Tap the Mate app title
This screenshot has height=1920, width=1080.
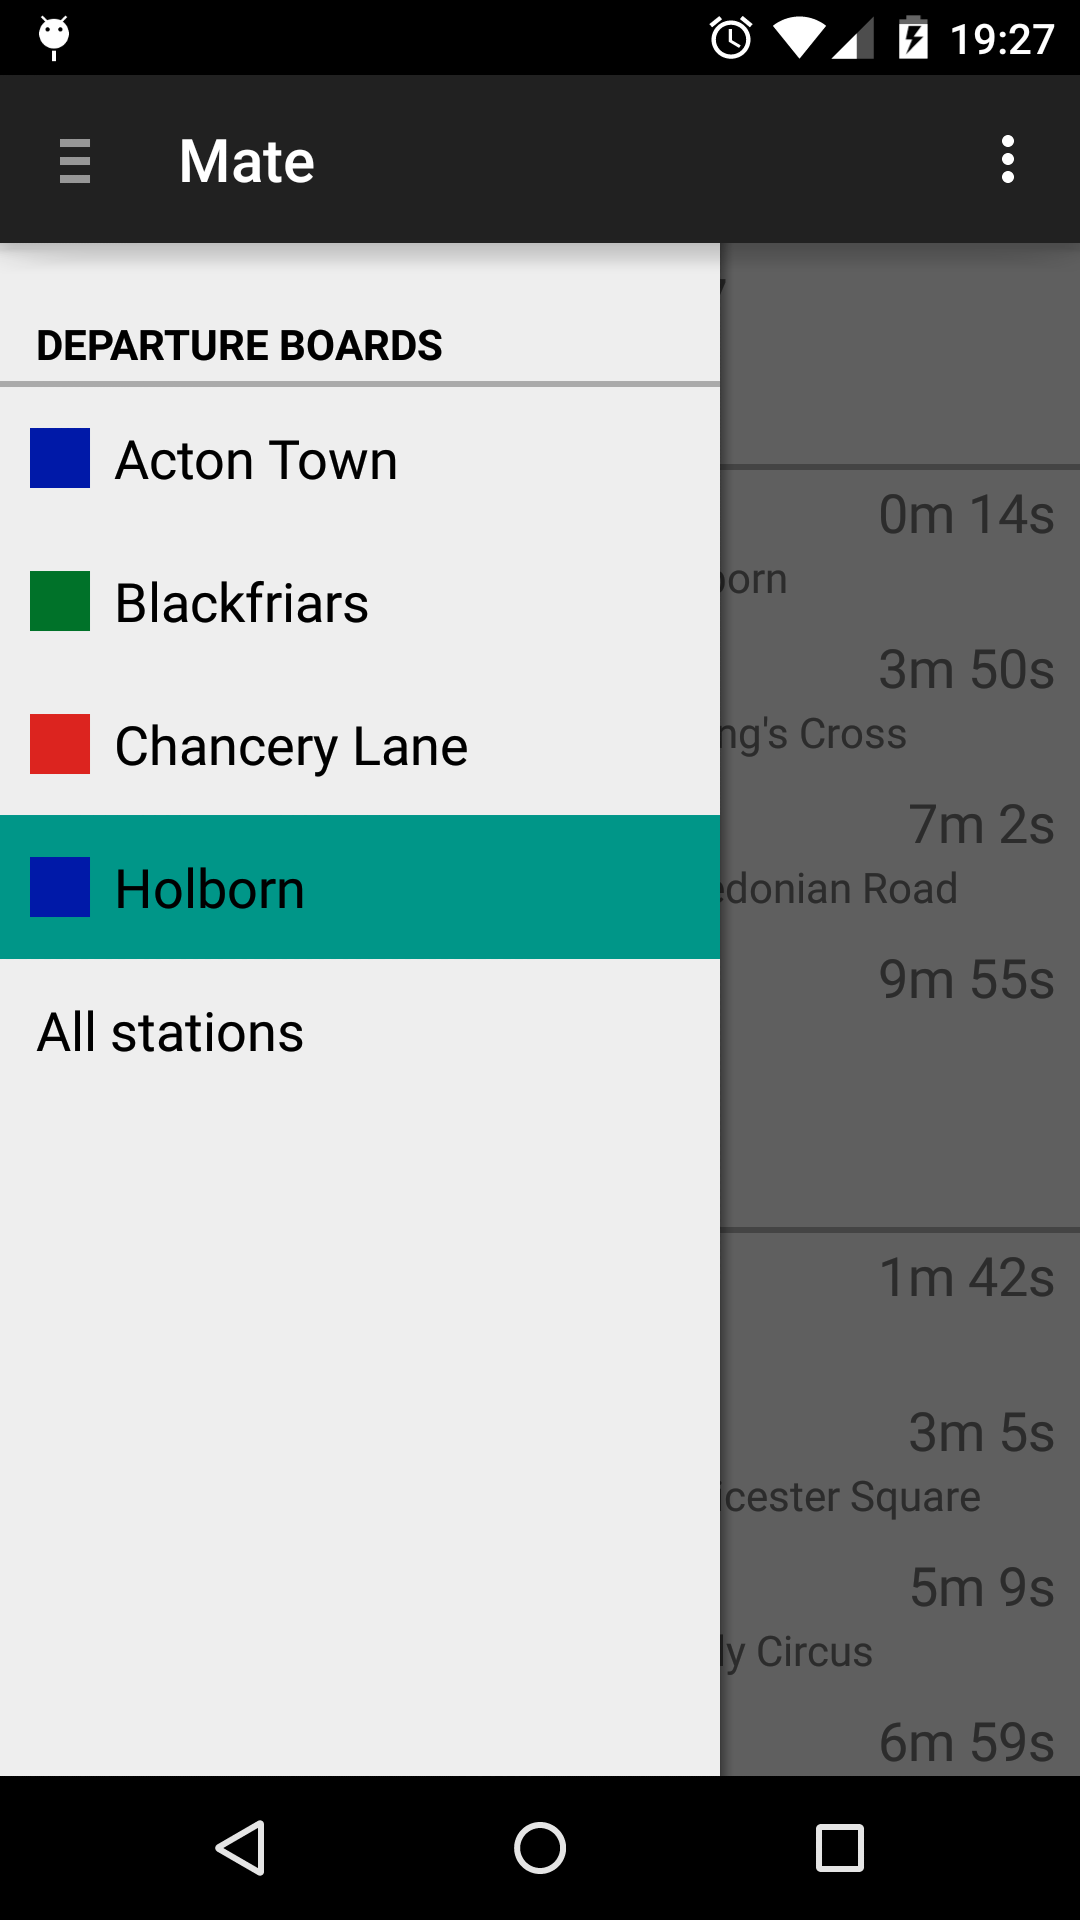coord(246,161)
